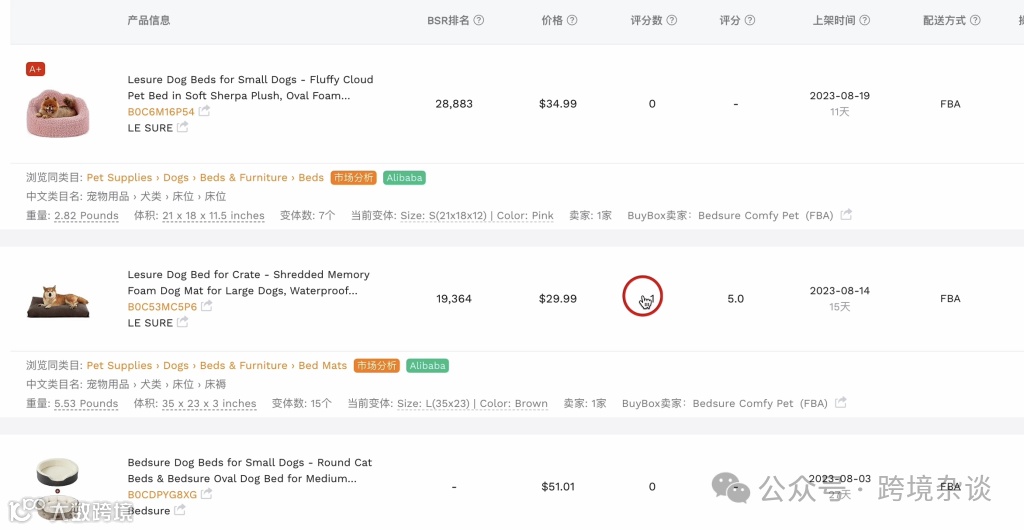The height and width of the screenshot is (530, 1024).
Task: Click the help icon beside 配送方式
Action: (x=975, y=20)
